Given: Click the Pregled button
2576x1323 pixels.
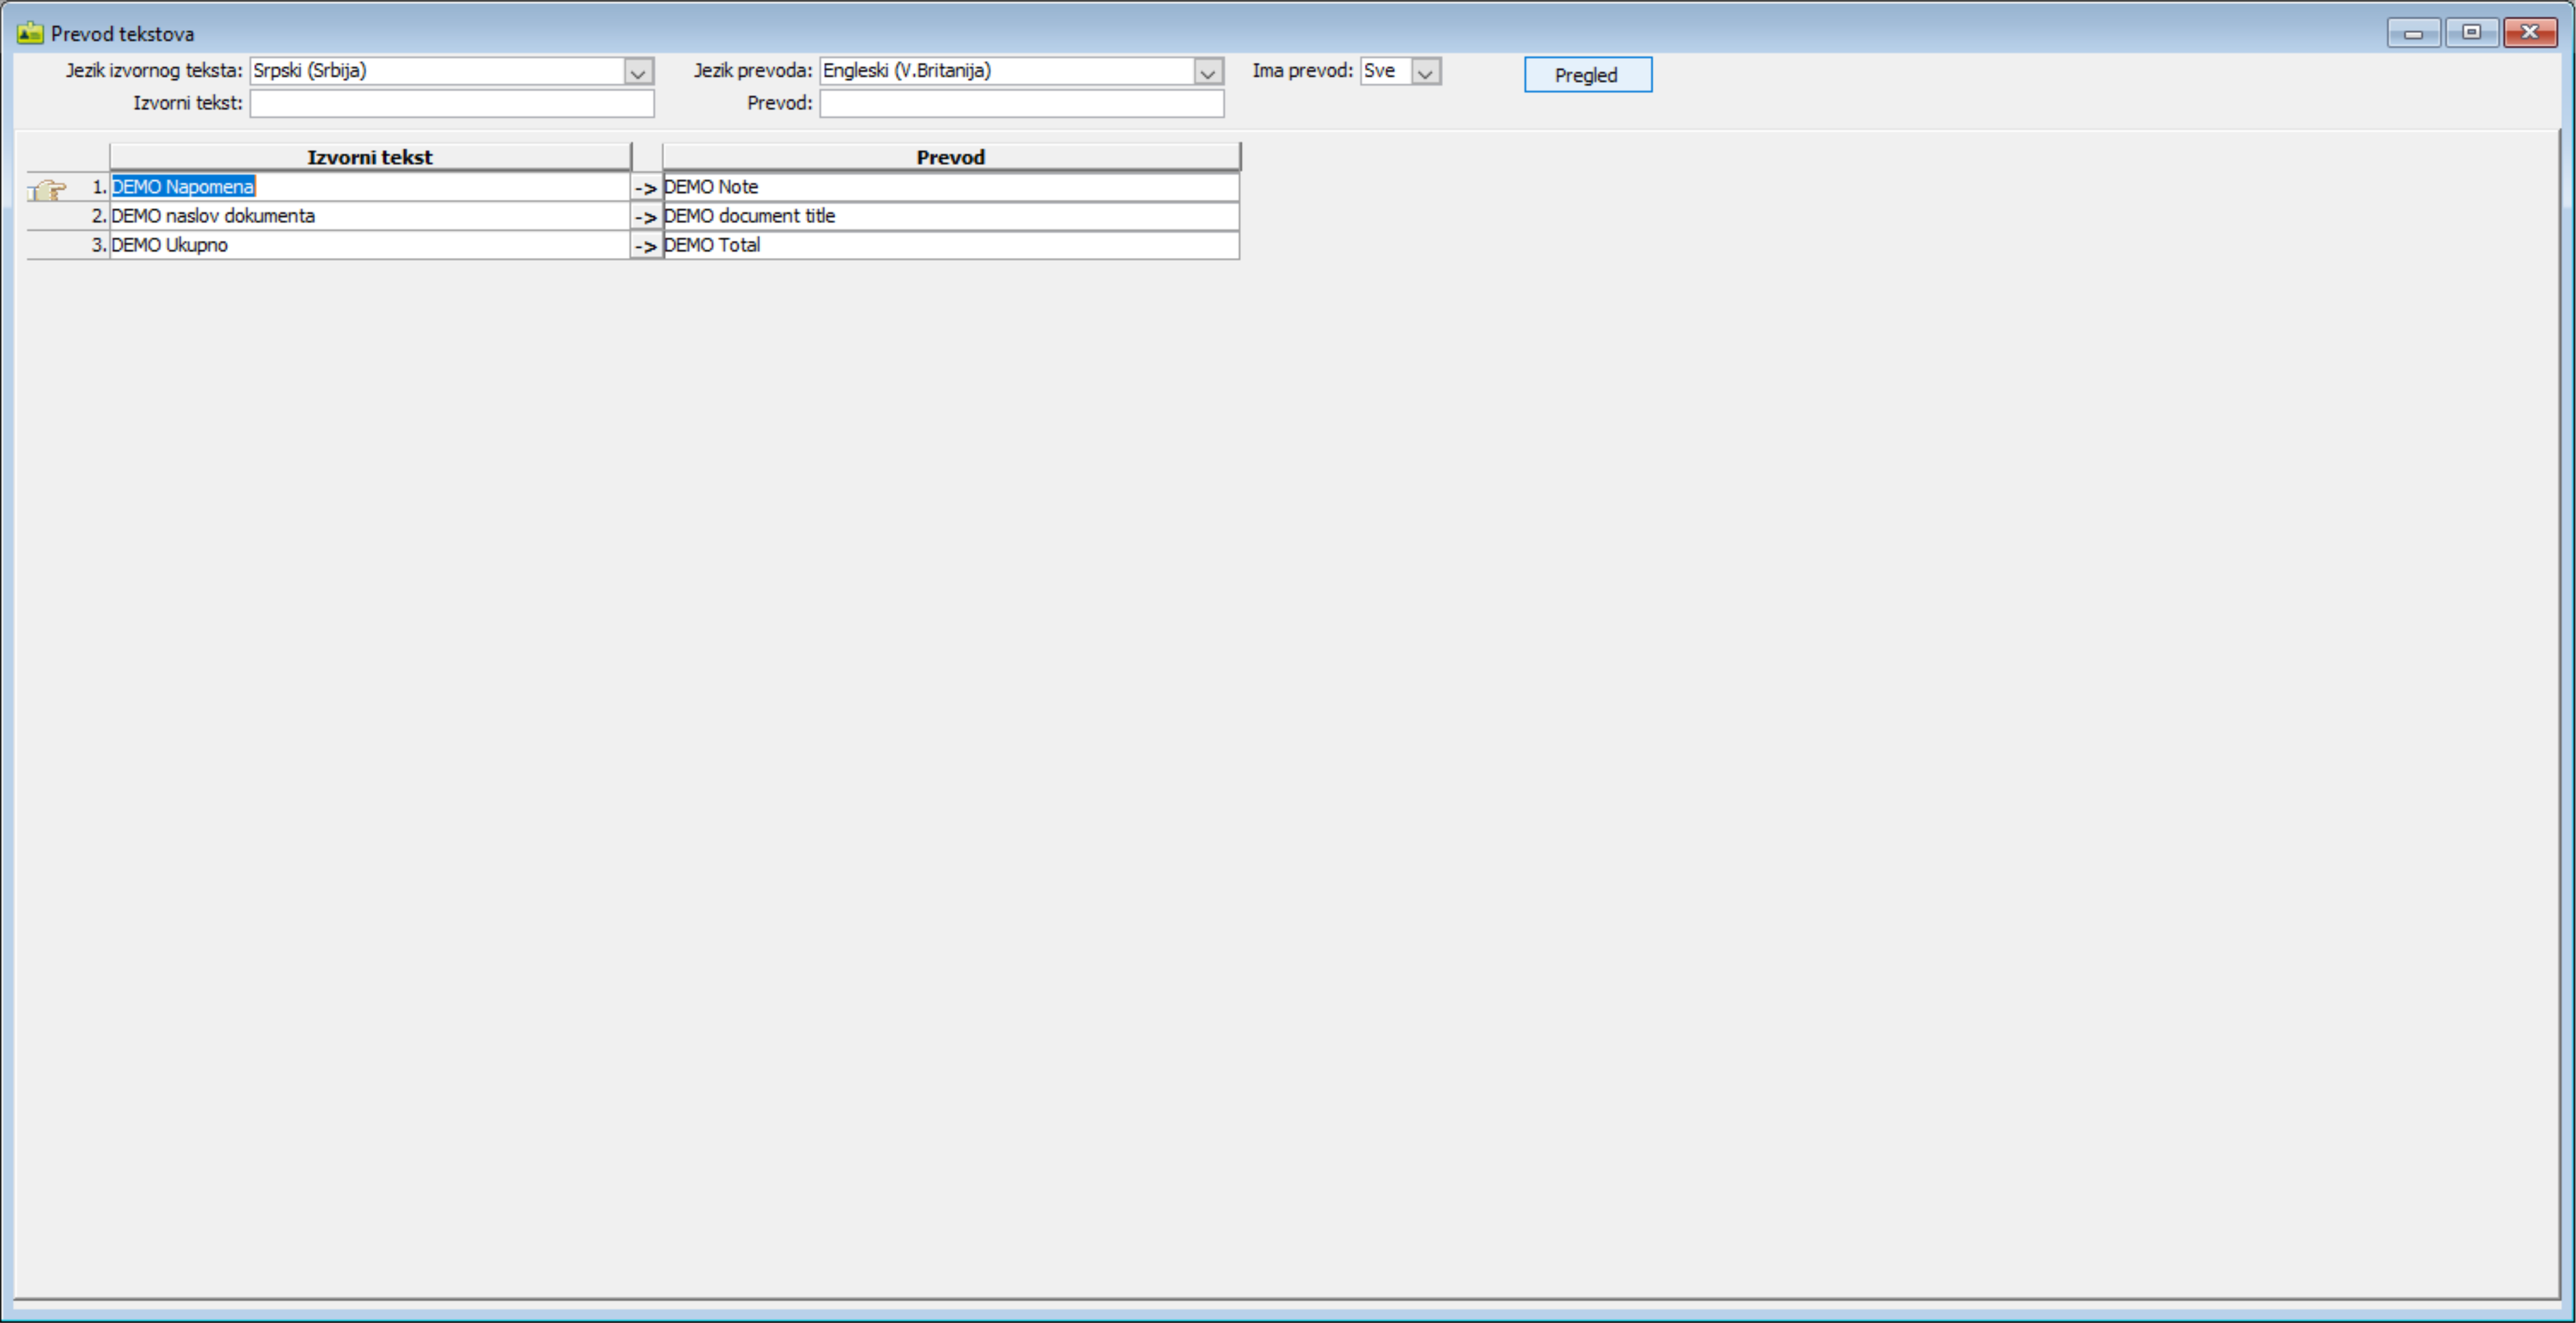Looking at the screenshot, I should (1588, 75).
